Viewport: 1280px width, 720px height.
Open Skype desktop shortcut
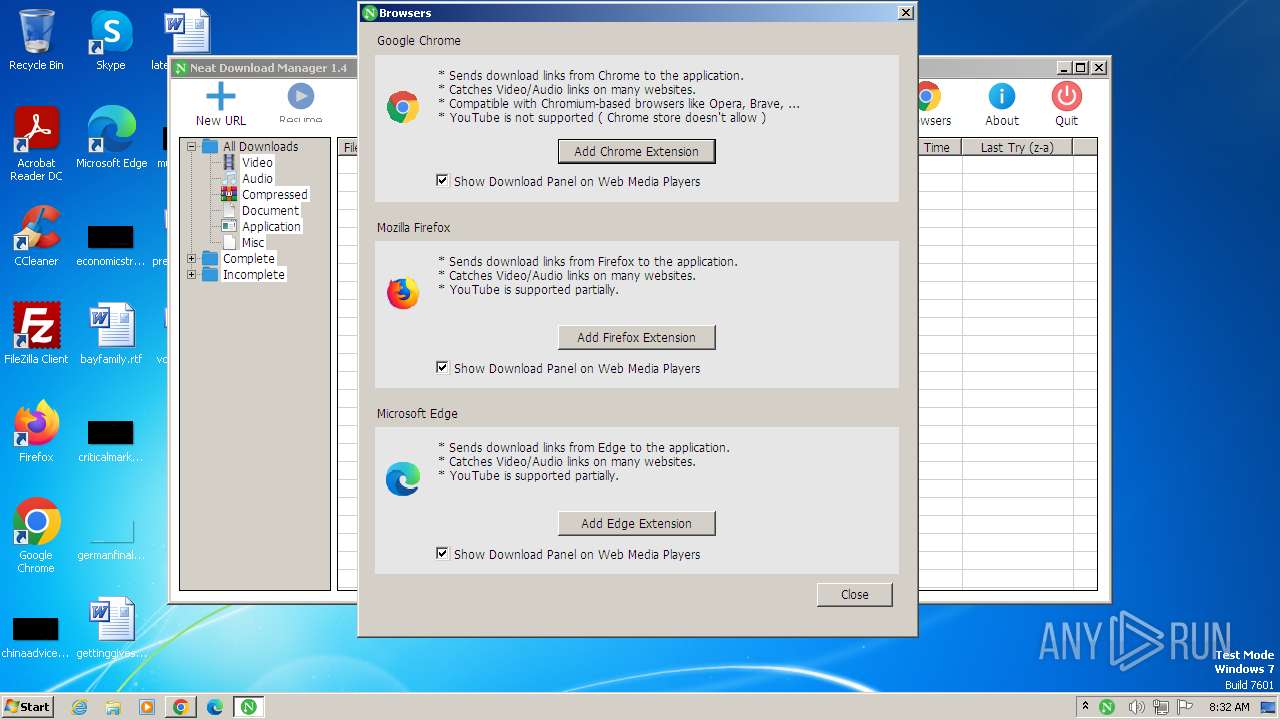(110, 40)
